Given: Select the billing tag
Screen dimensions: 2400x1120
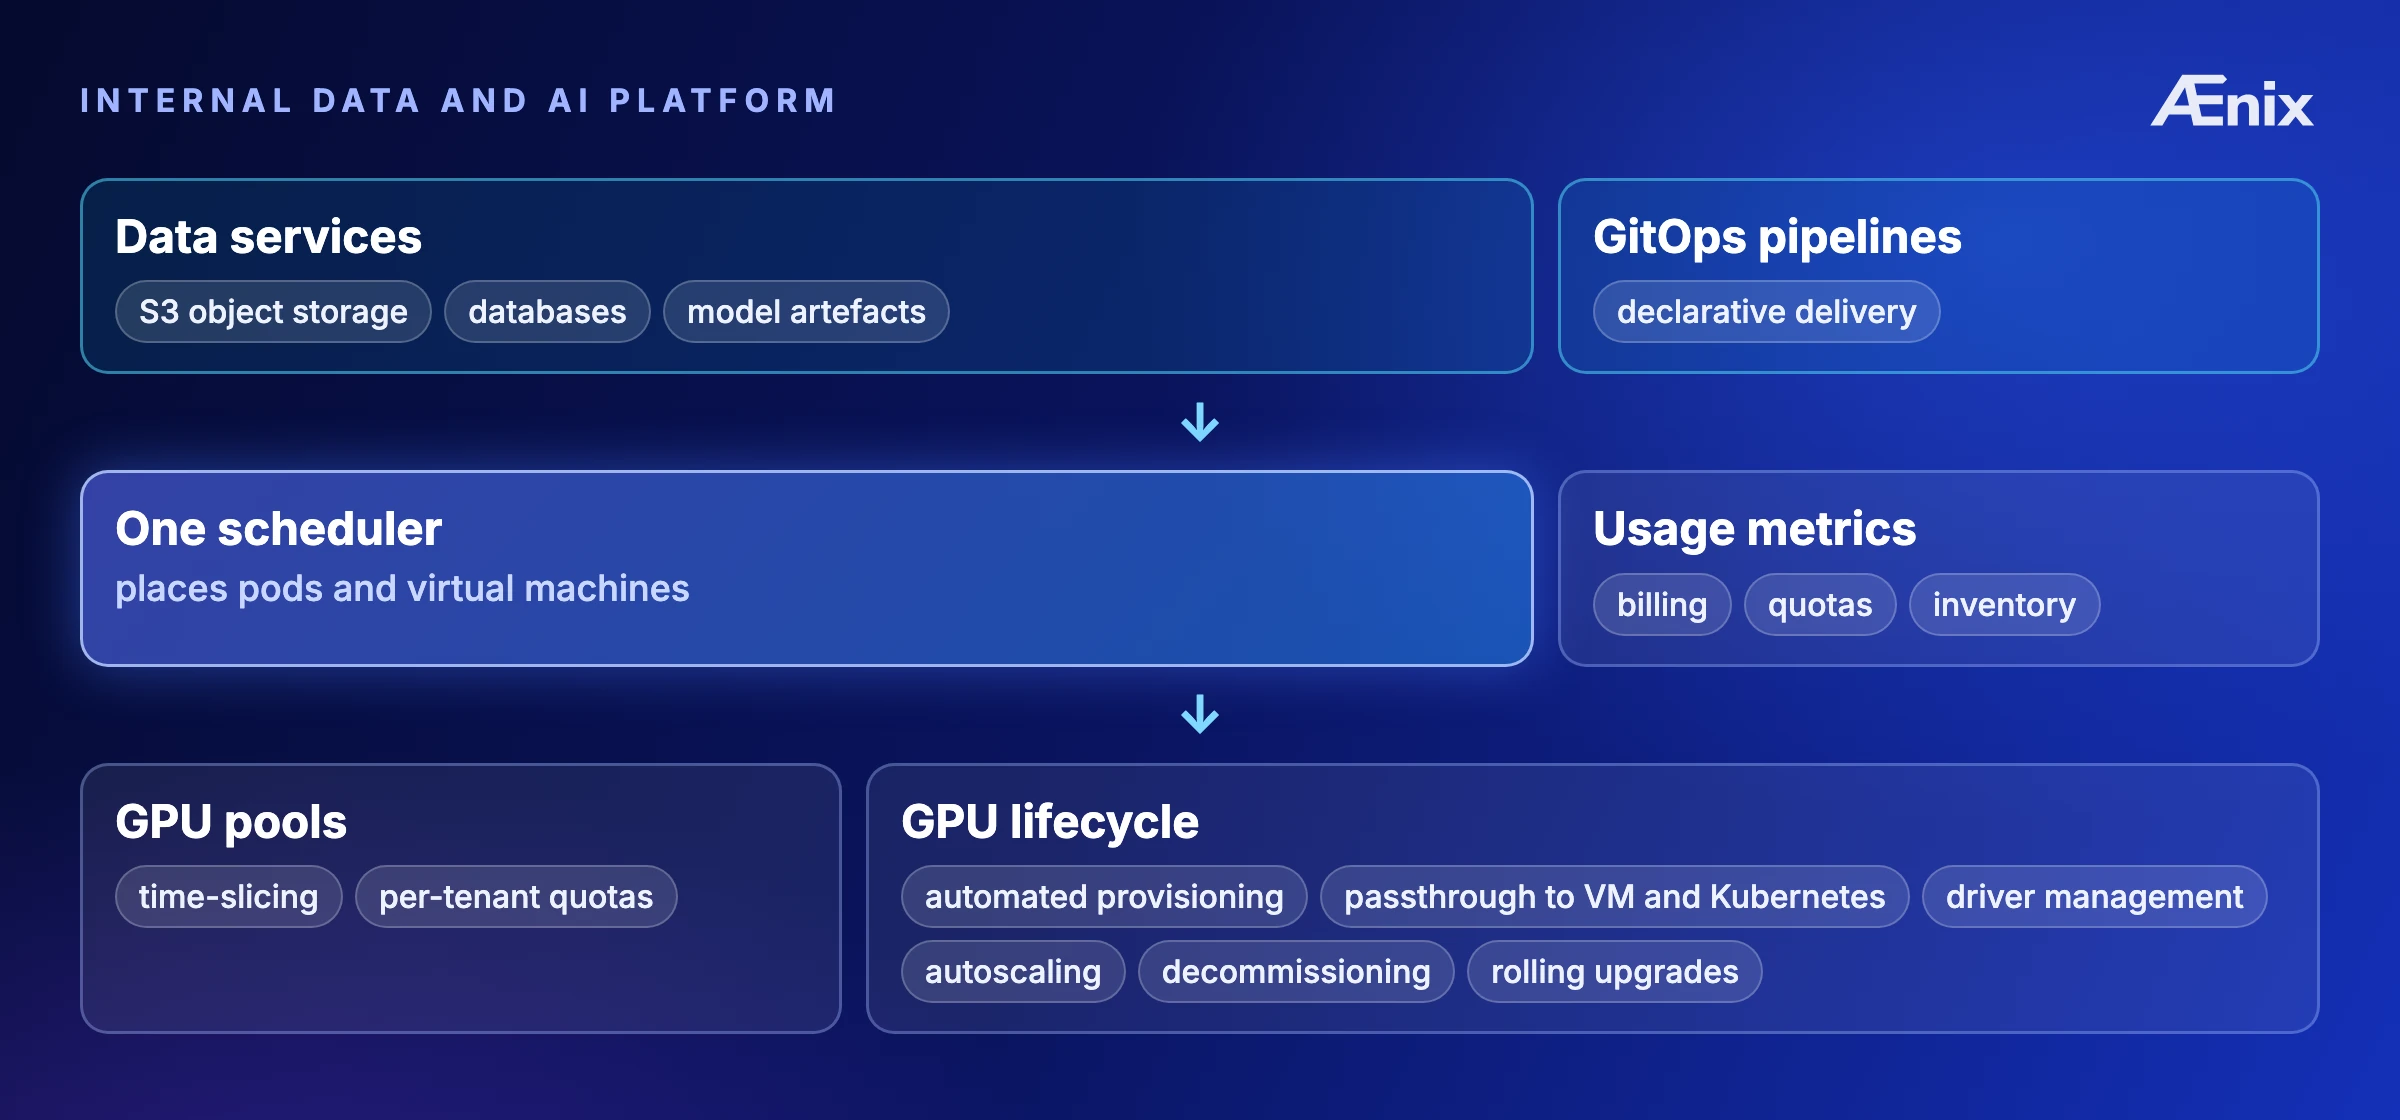Looking at the screenshot, I should pyautogui.click(x=1662, y=605).
